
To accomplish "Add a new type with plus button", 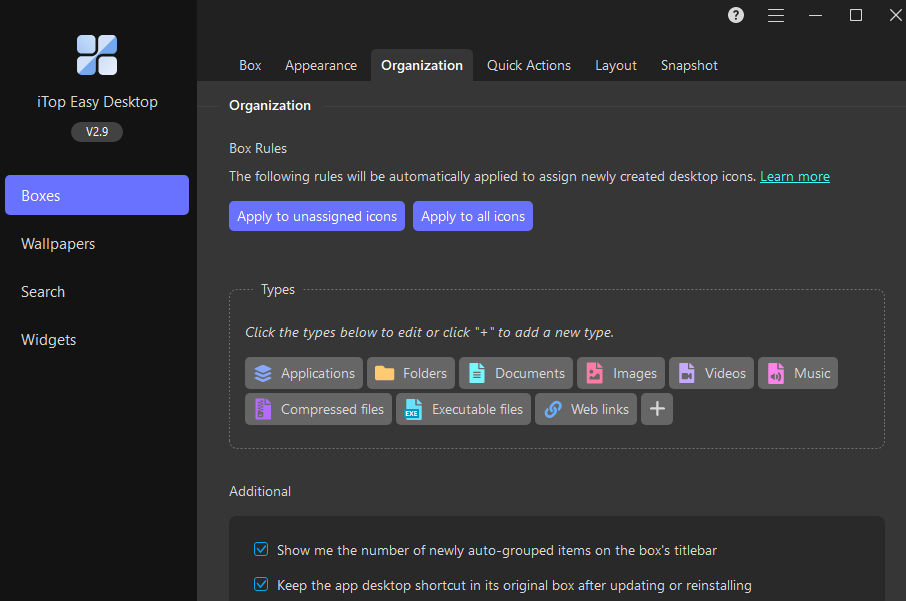I will tap(657, 409).
